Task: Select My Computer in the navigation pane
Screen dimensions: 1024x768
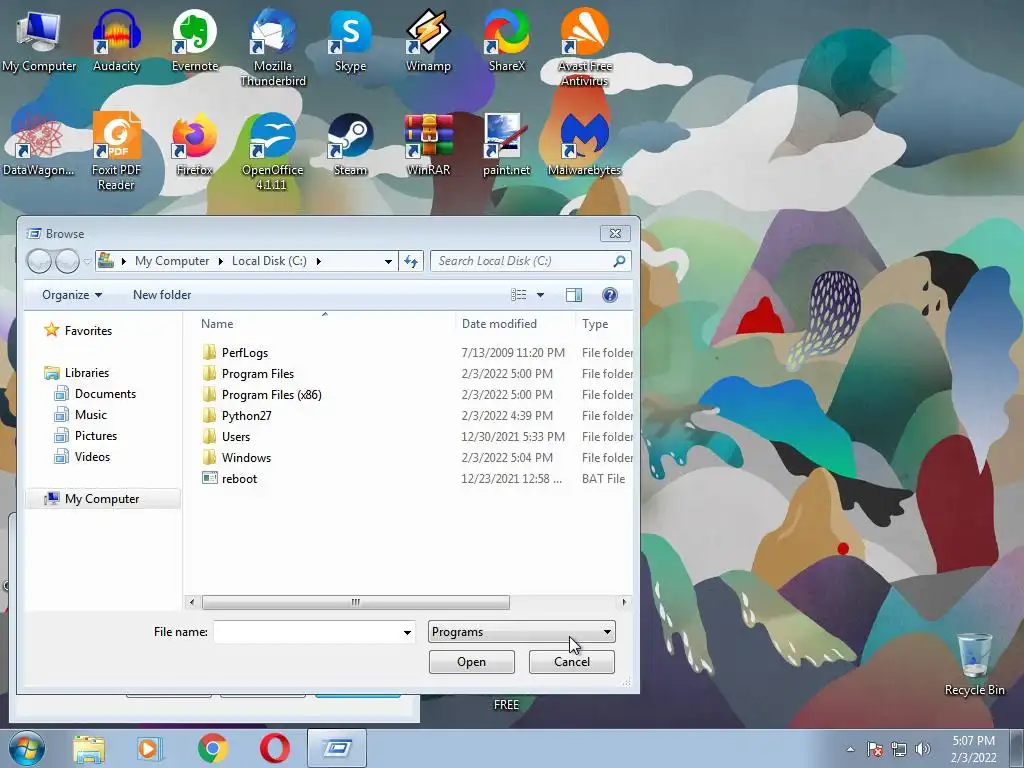Action: pyautogui.click(x=102, y=499)
